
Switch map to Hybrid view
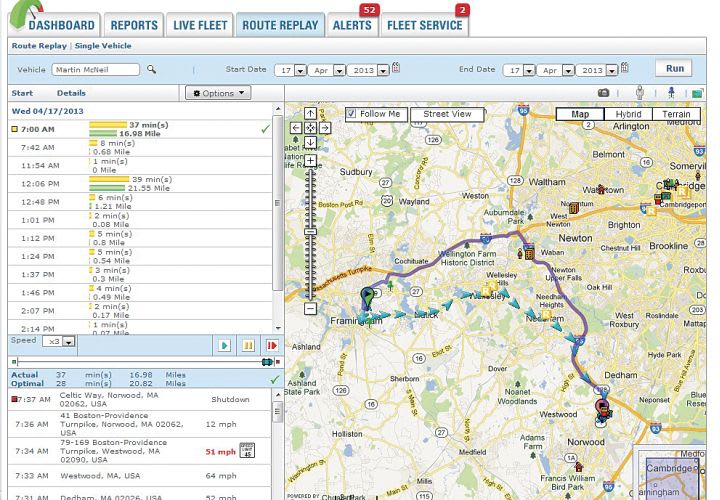click(x=628, y=114)
